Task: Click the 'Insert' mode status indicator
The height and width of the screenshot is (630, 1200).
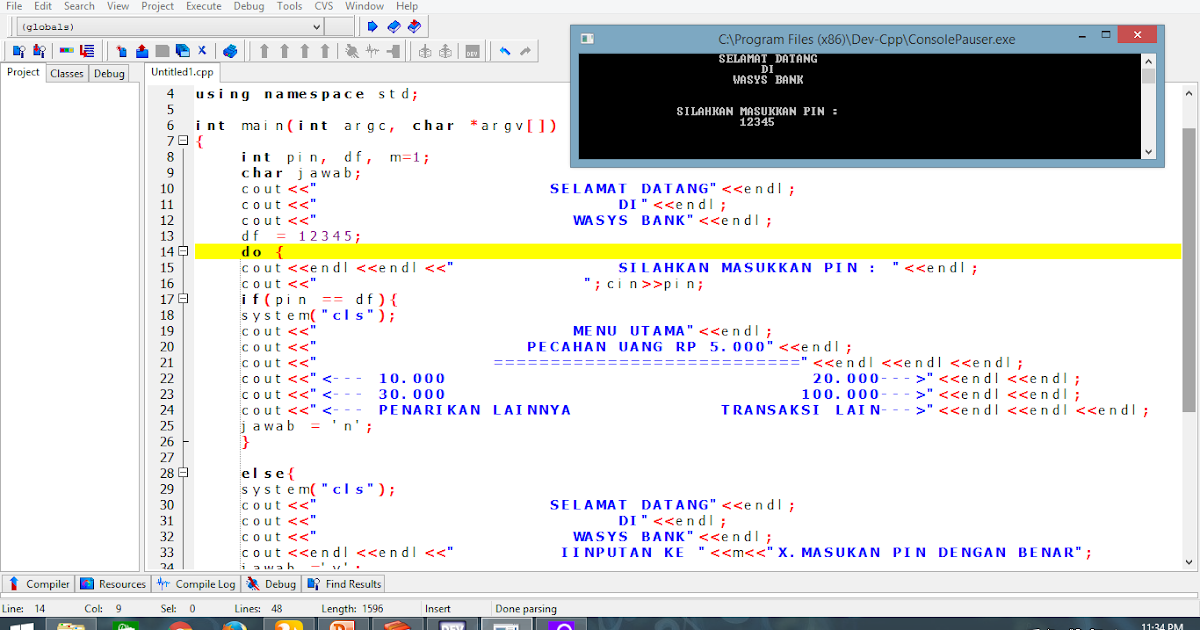Action: coord(438,609)
